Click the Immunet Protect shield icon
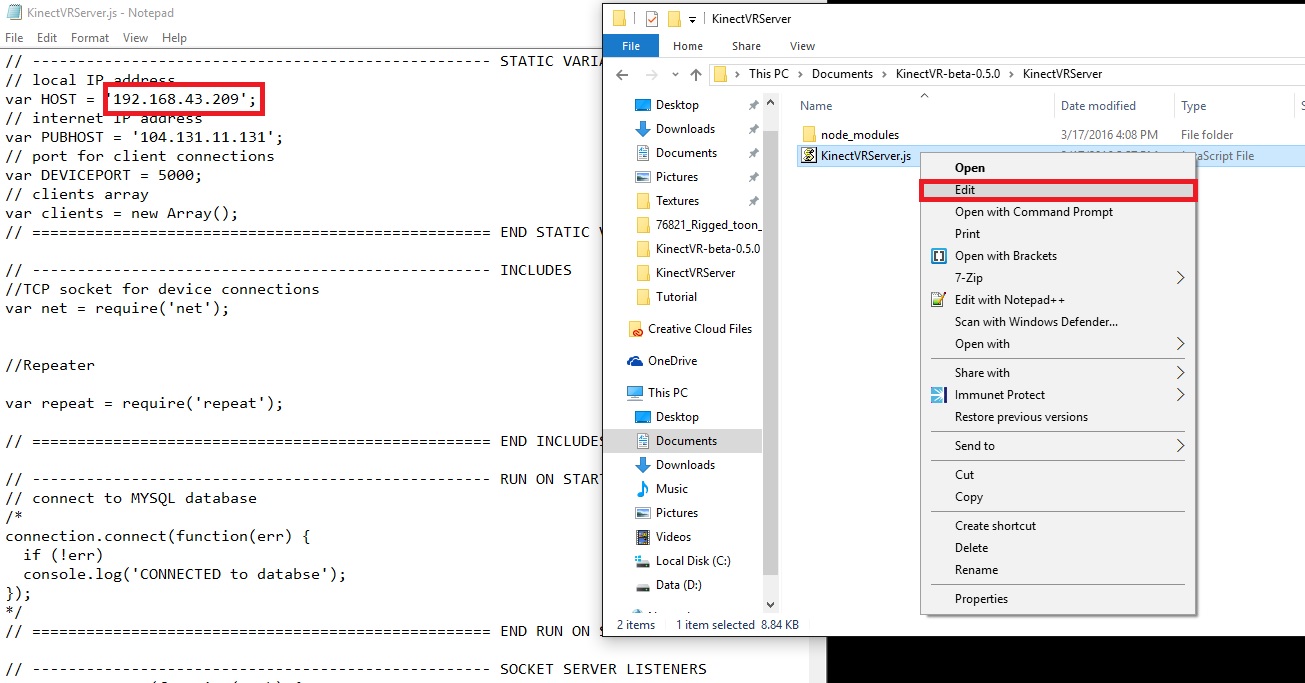Screen dimensions: 1305x683 pos(938,395)
